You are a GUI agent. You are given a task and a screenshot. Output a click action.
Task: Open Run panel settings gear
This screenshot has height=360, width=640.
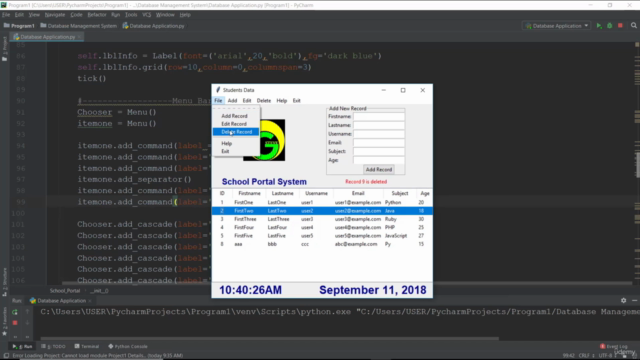(x=623, y=300)
